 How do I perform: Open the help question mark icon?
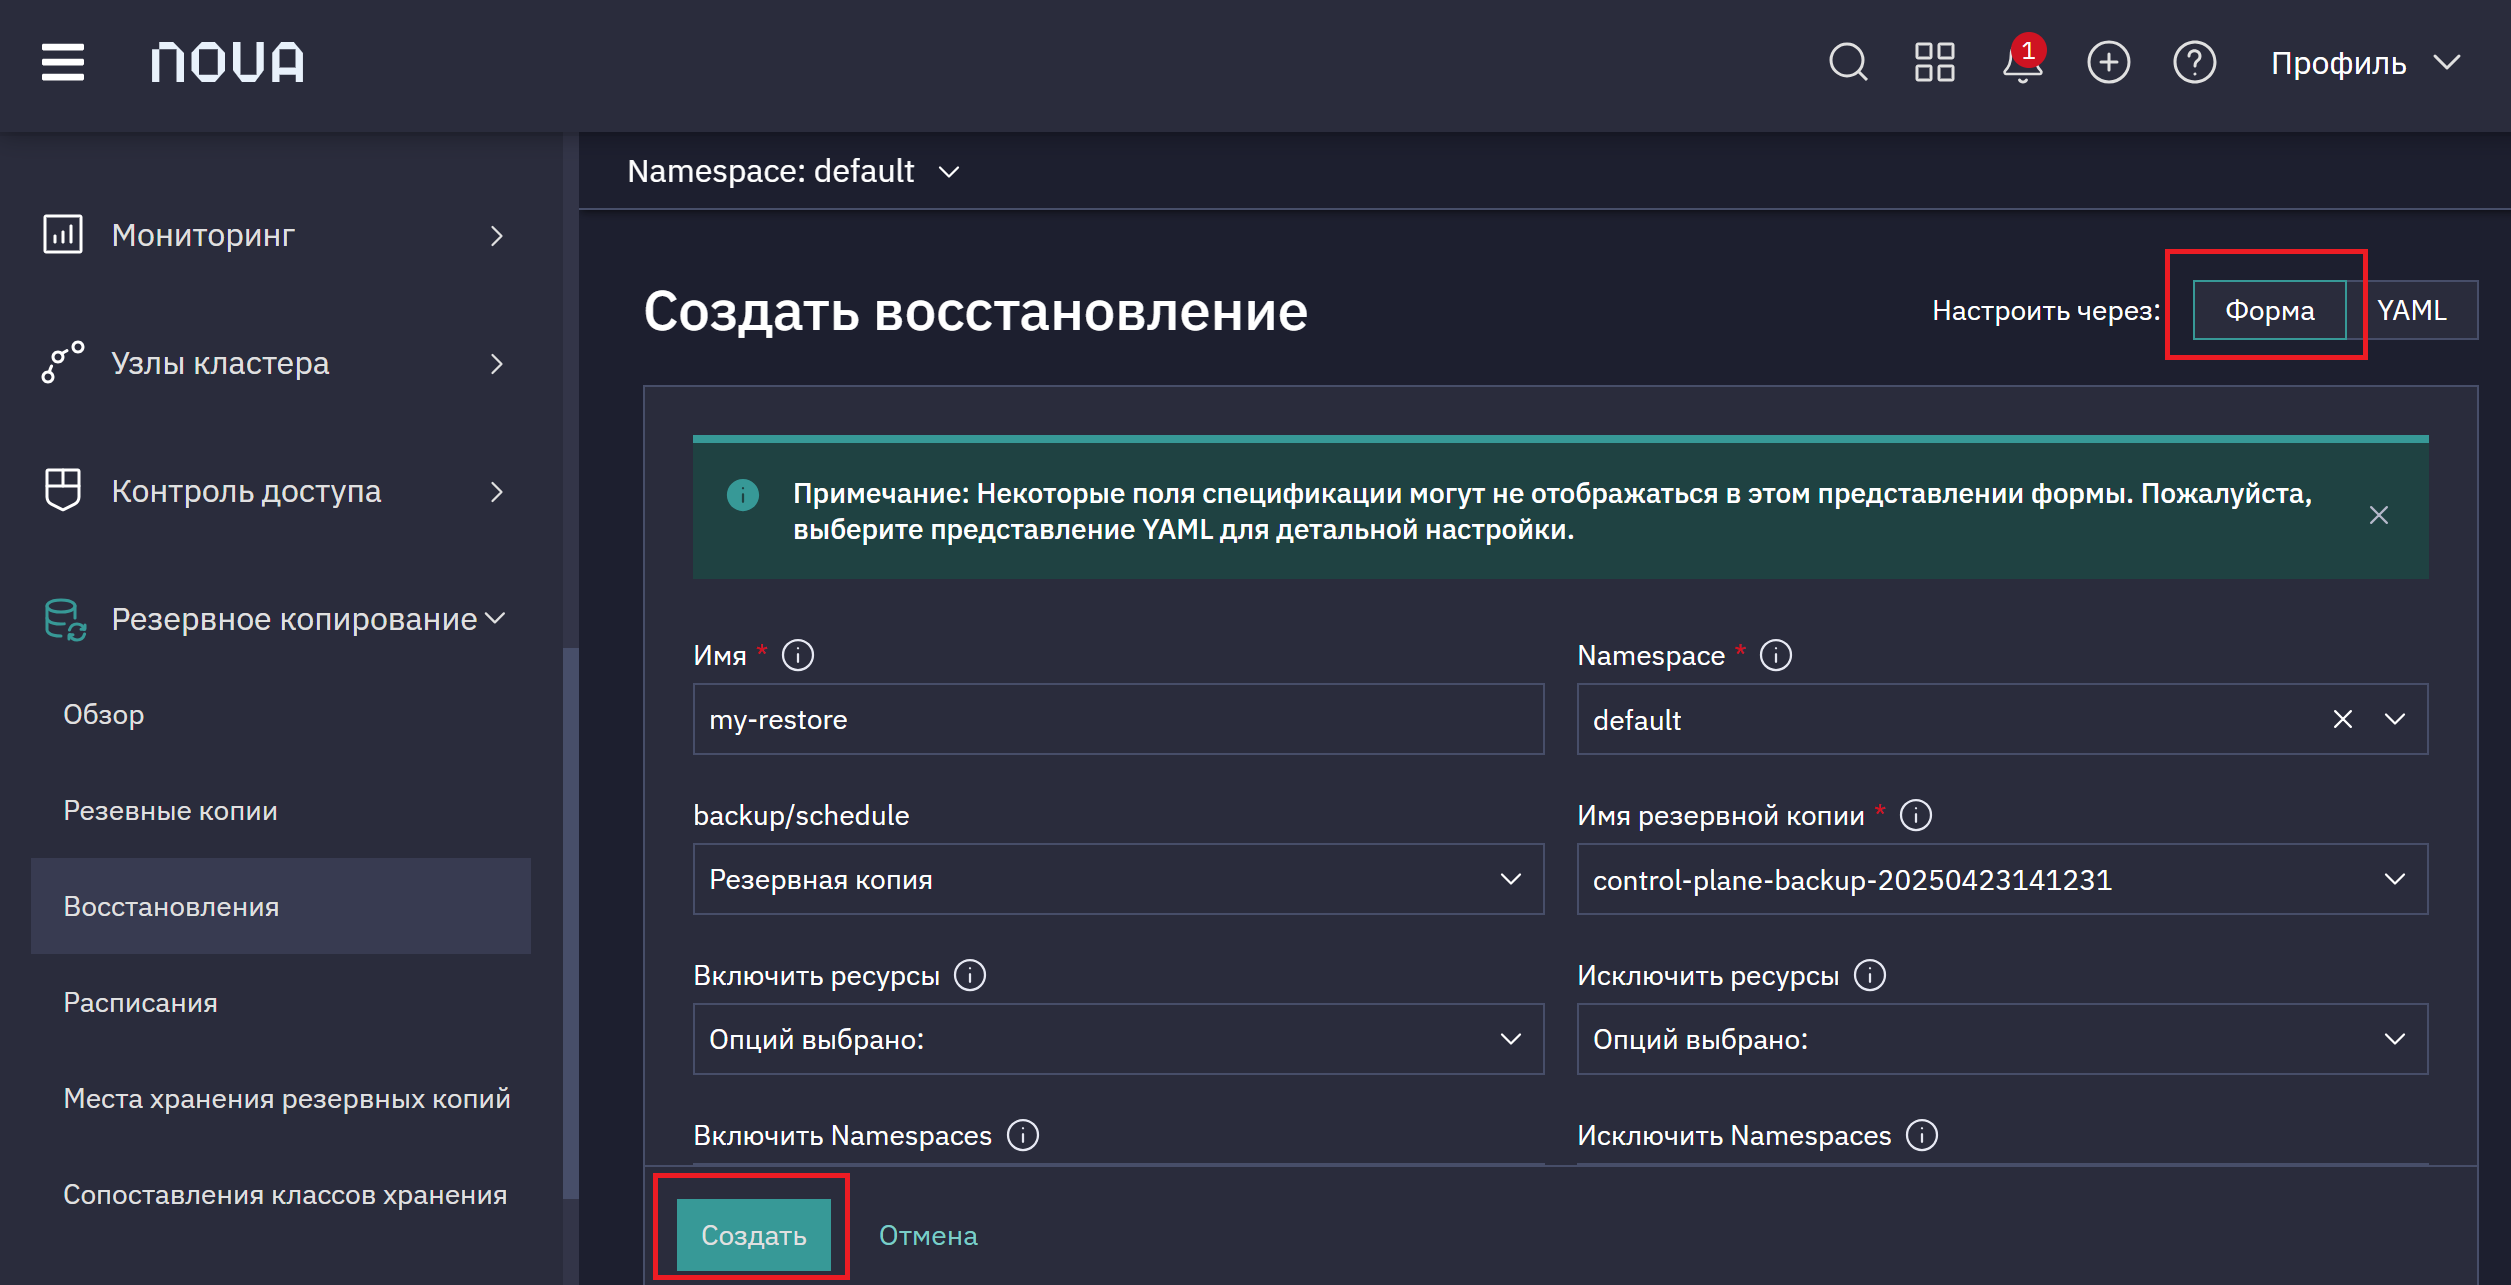(x=2195, y=62)
